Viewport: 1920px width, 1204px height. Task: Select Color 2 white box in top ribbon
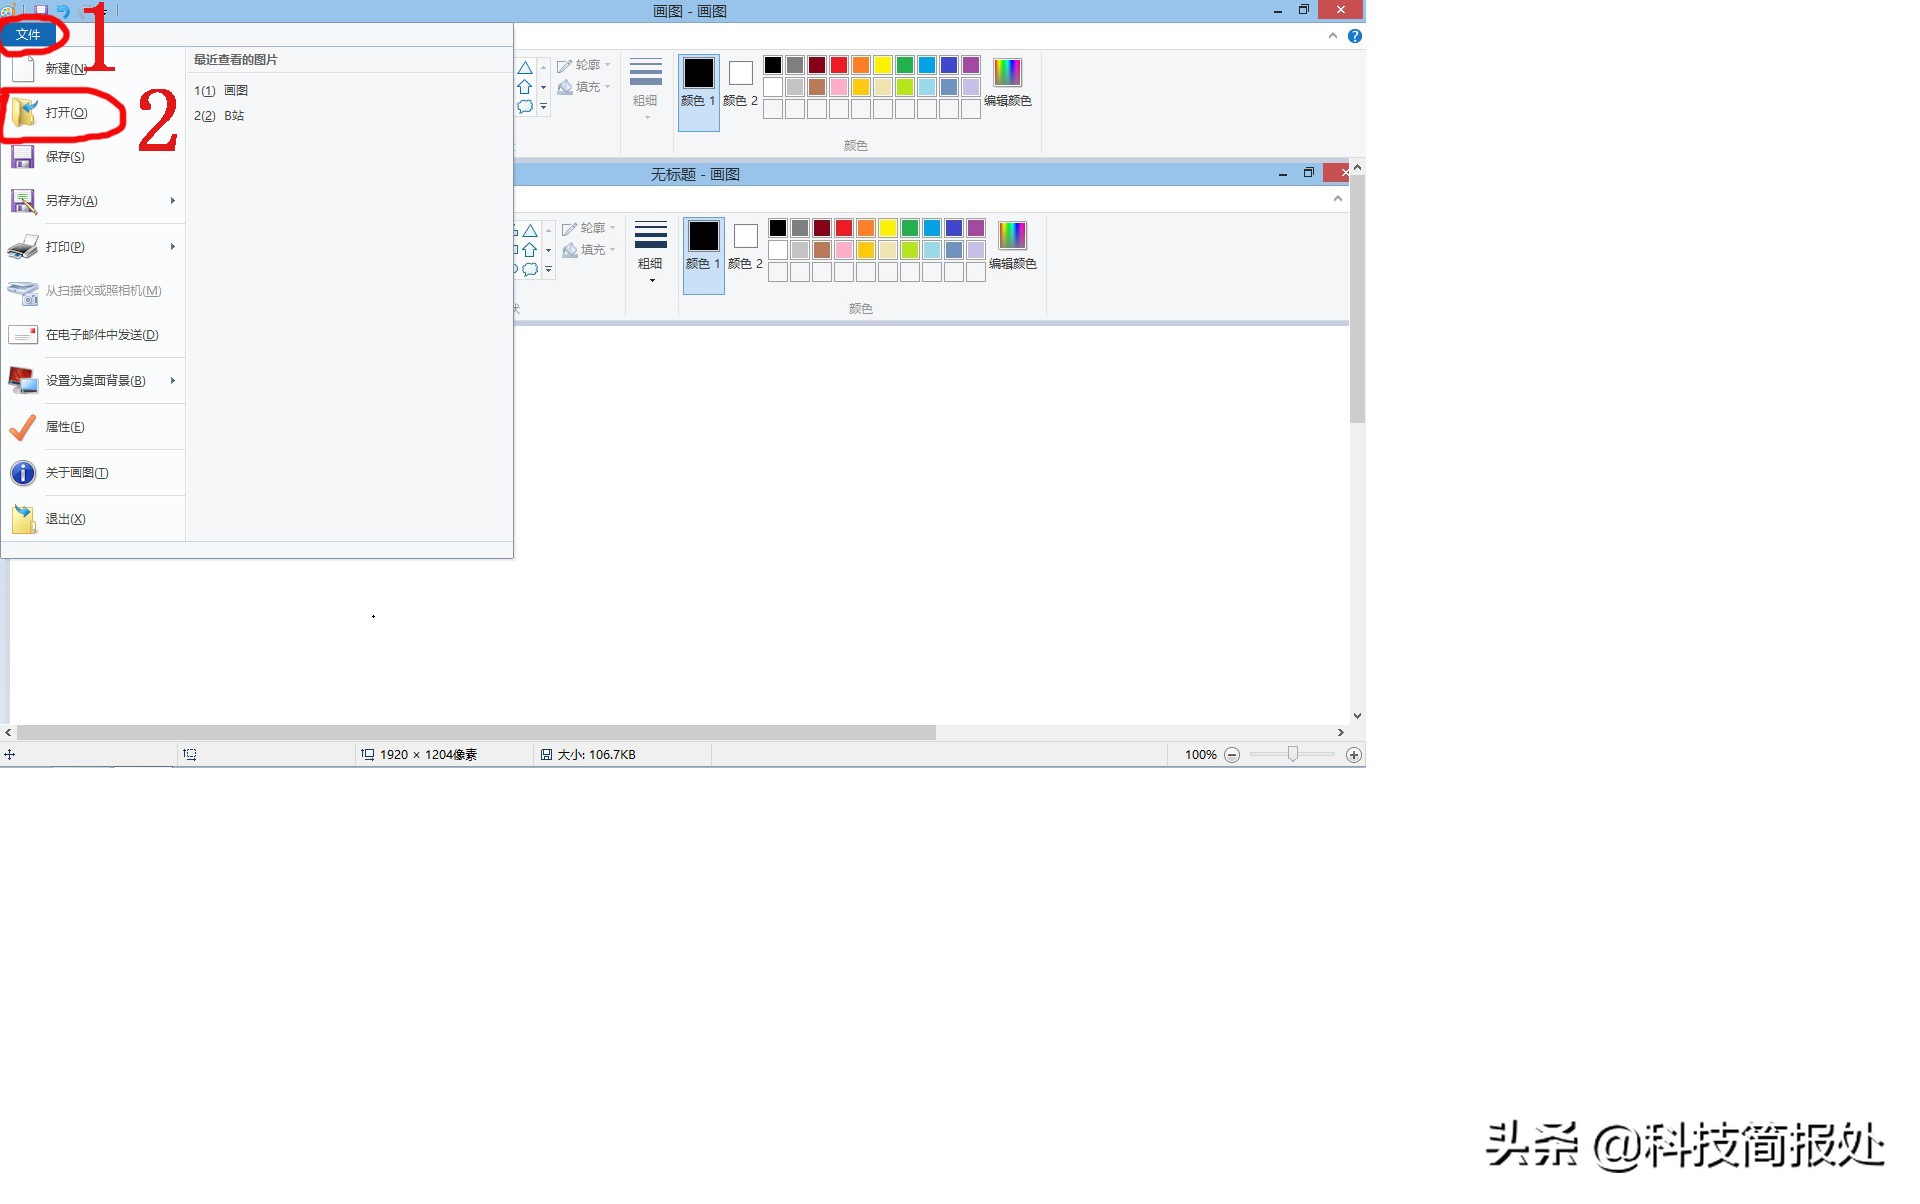tap(740, 74)
